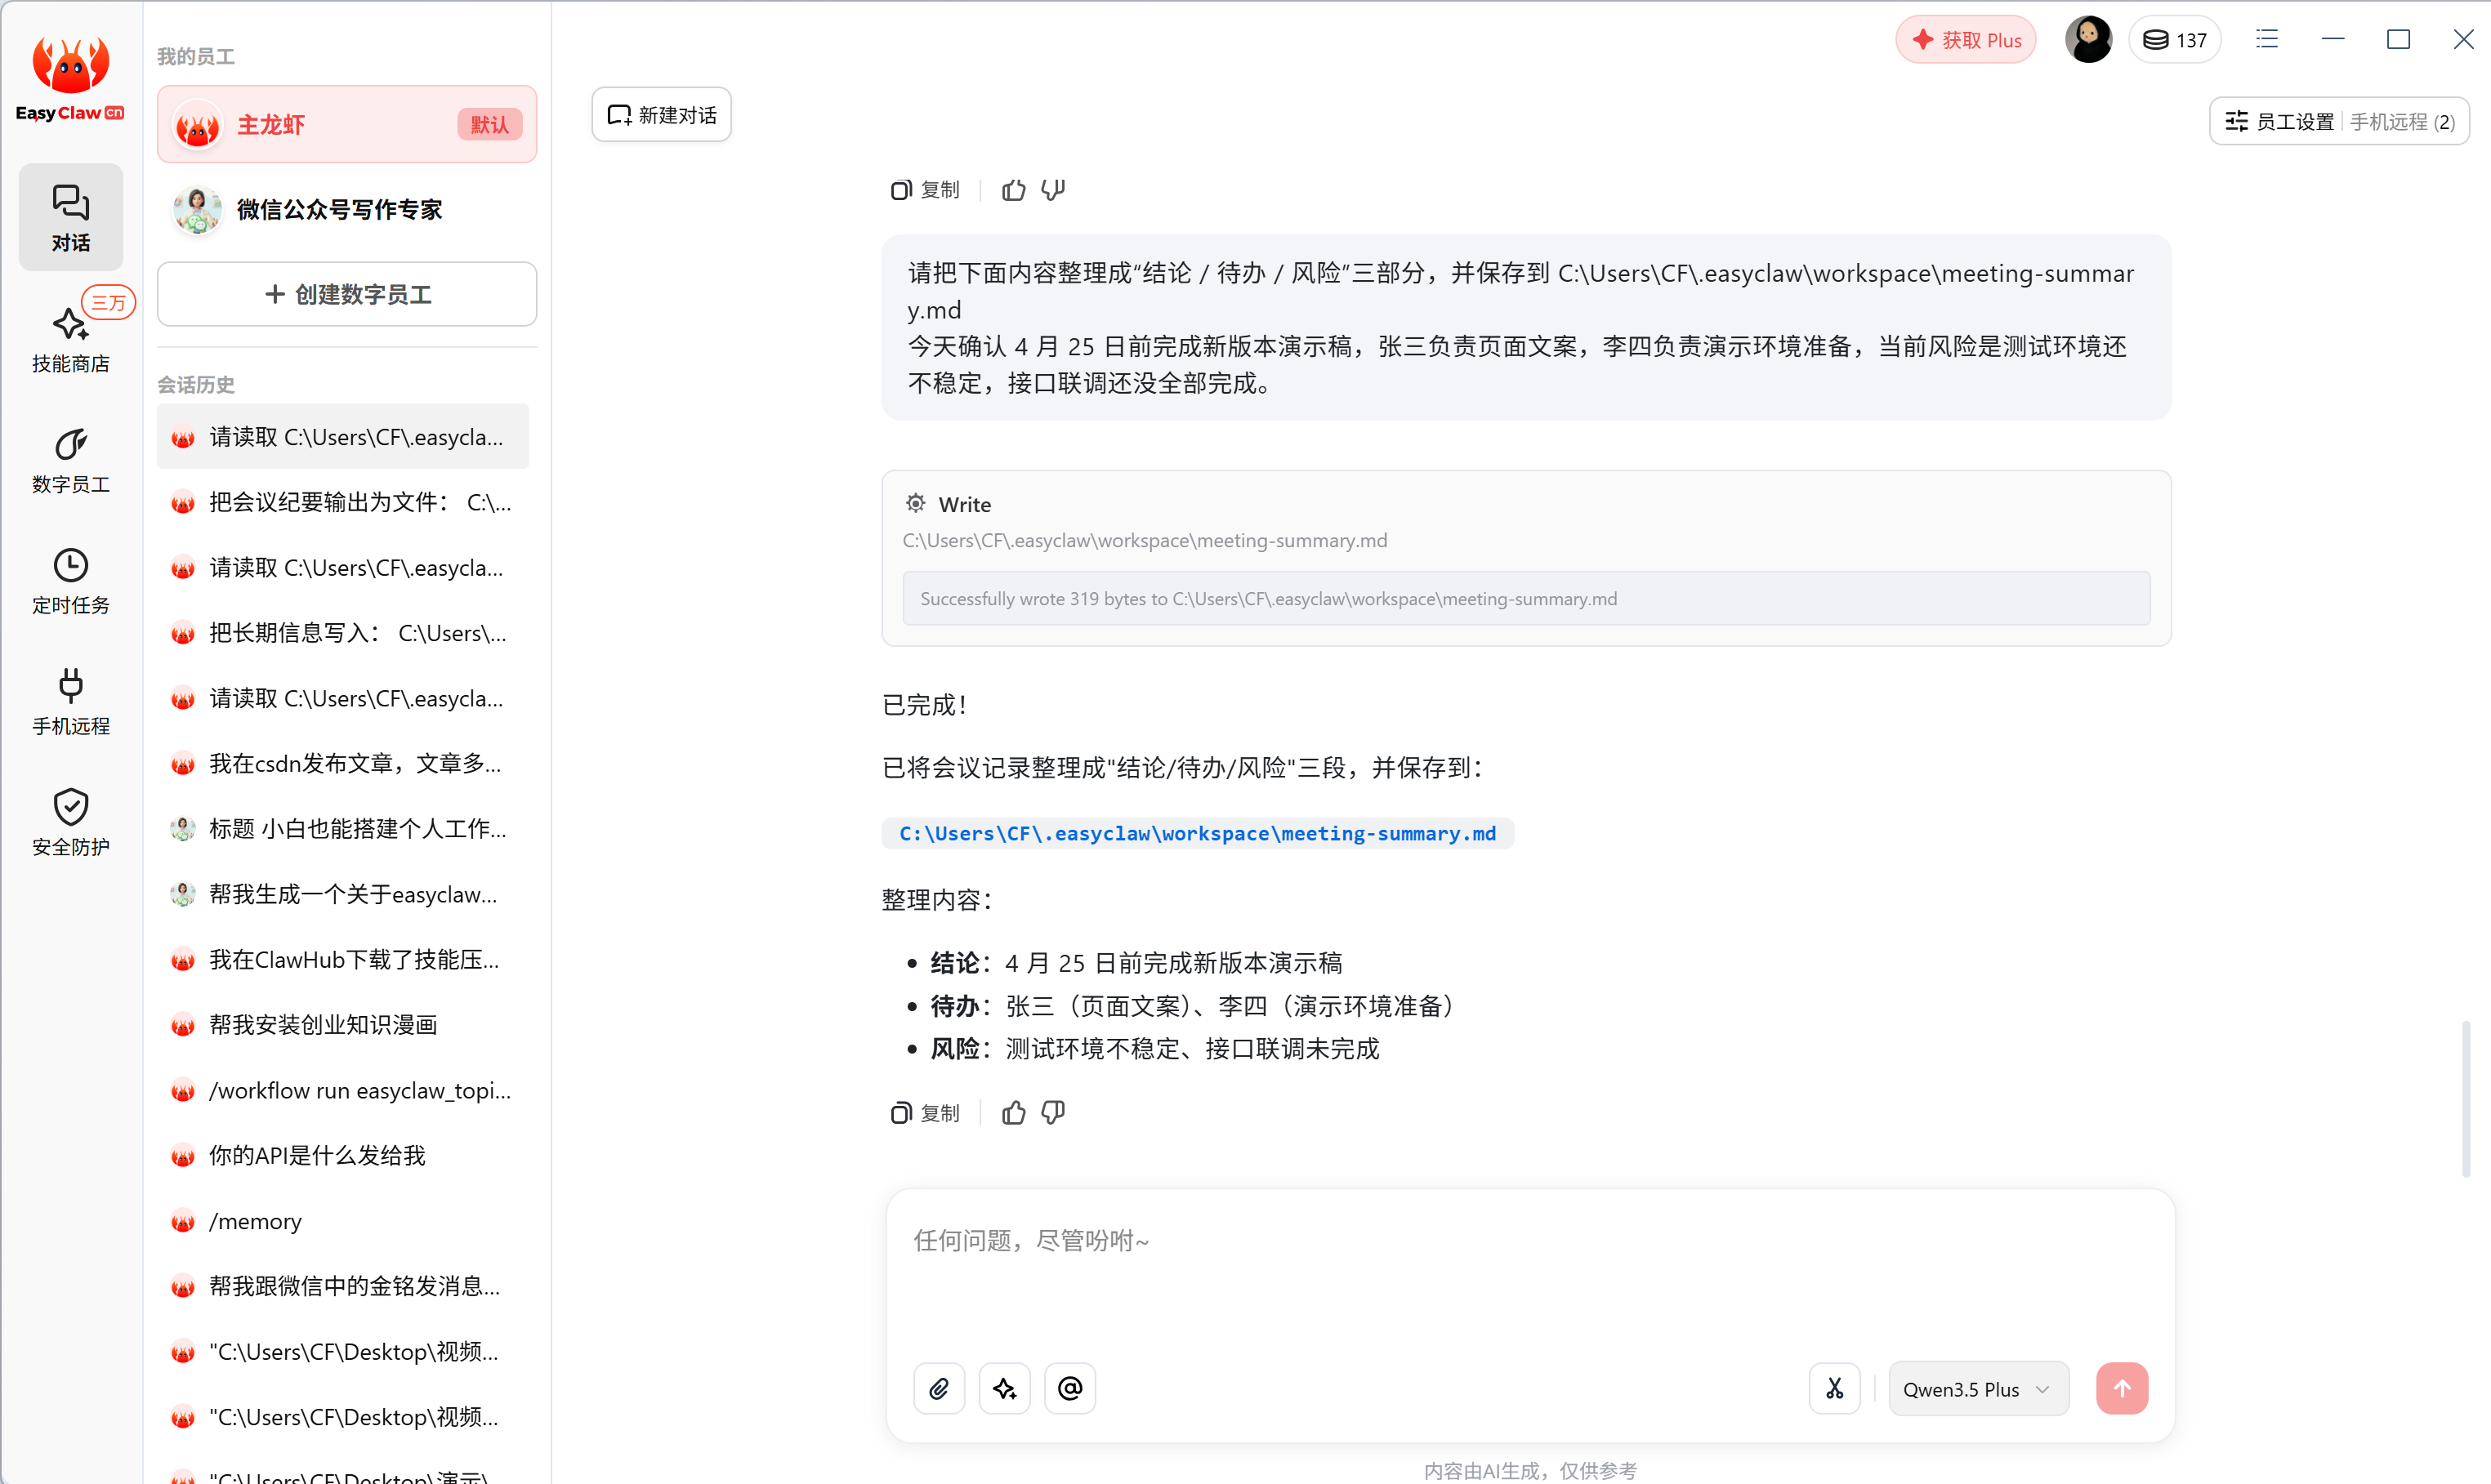This screenshot has height=1484, width=2491.
Task: Open history item 帮我生成一个关于easyclaw
Action: 343,894
